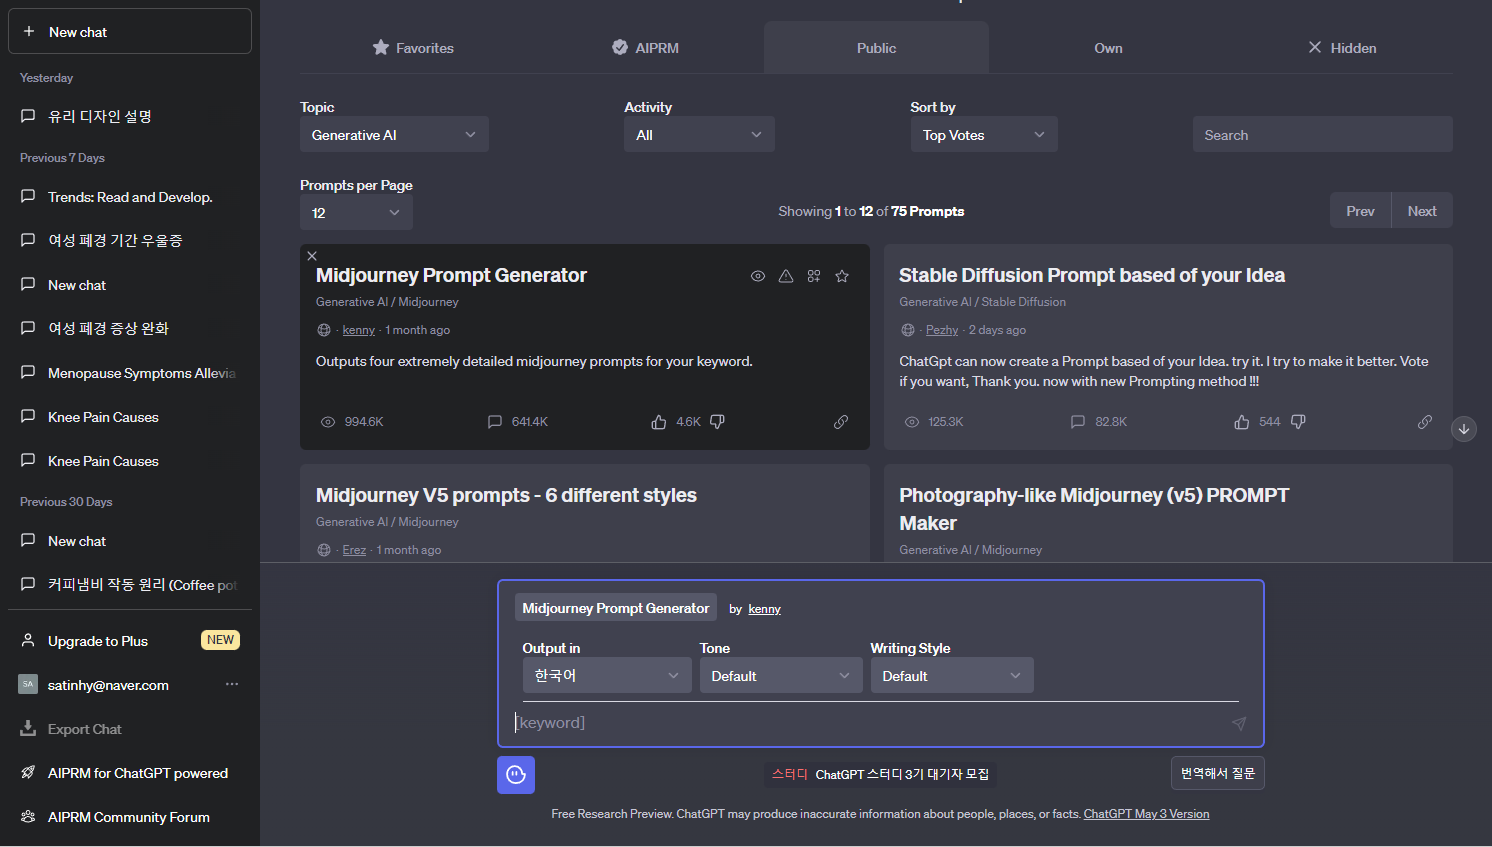Click the purple AIPRM chat icon button
The image size is (1492, 847).
click(x=516, y=775)
